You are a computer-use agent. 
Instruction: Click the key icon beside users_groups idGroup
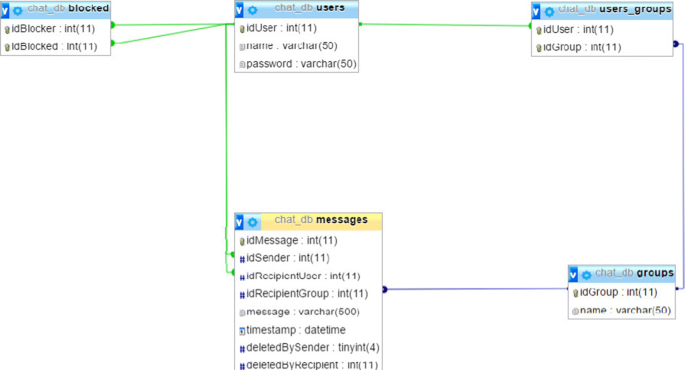539,48
